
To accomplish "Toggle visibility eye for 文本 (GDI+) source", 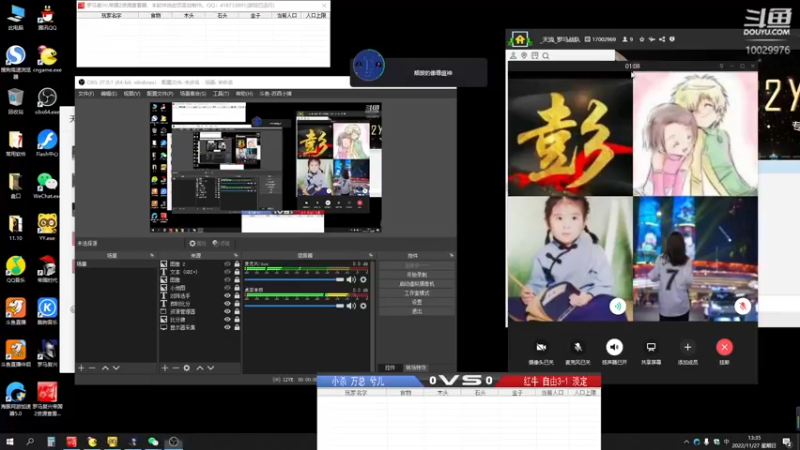I will pyautogui.click(x=228, y=272).
